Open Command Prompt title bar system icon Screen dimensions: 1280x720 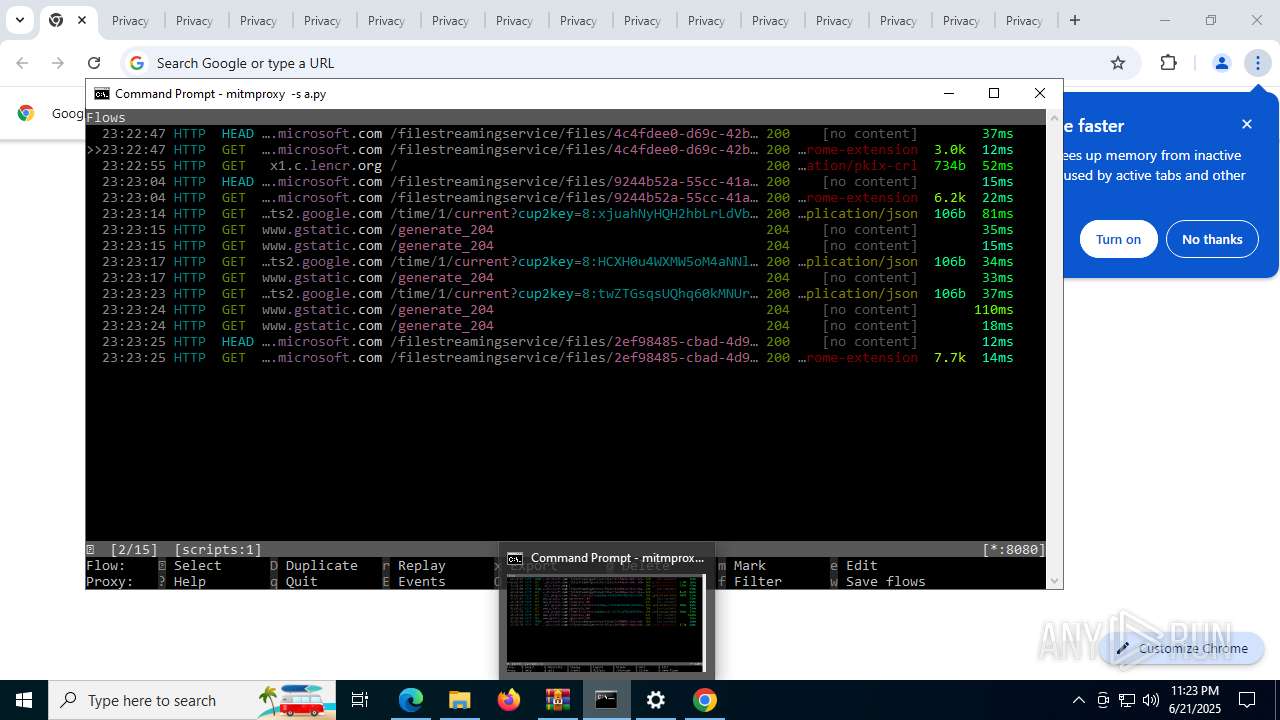click(x=101, y=94)
